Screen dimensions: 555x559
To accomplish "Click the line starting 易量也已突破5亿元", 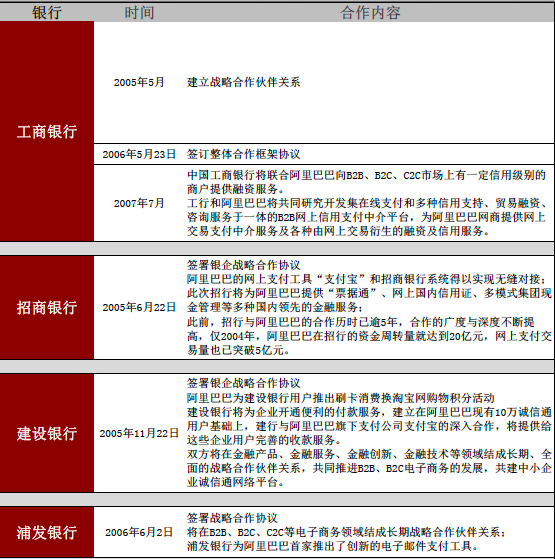I will point(238,350).
